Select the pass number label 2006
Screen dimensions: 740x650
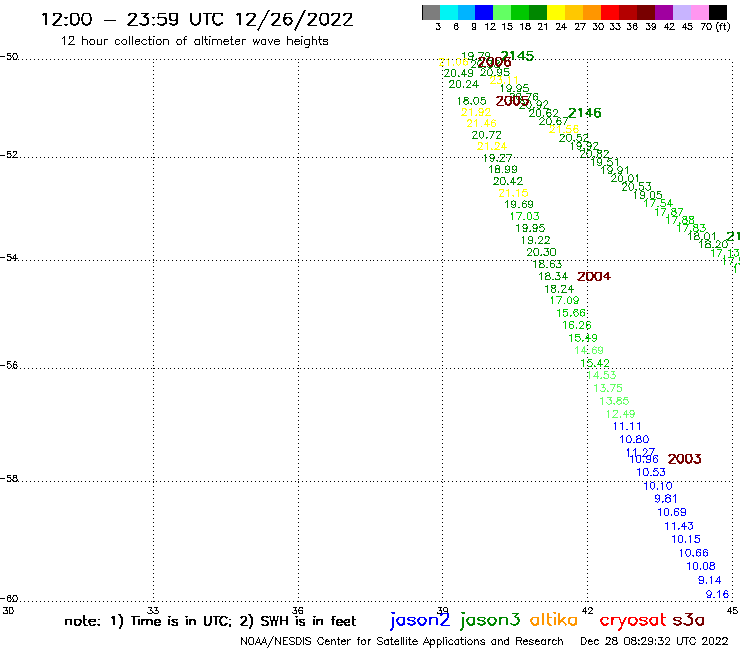click(494, 62)
